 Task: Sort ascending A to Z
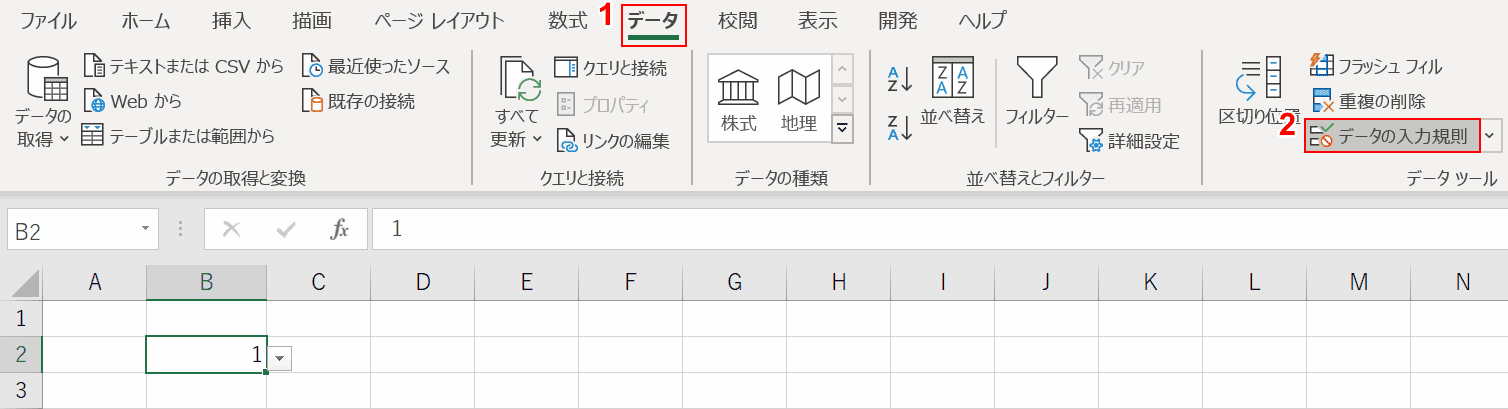[900, 78]
